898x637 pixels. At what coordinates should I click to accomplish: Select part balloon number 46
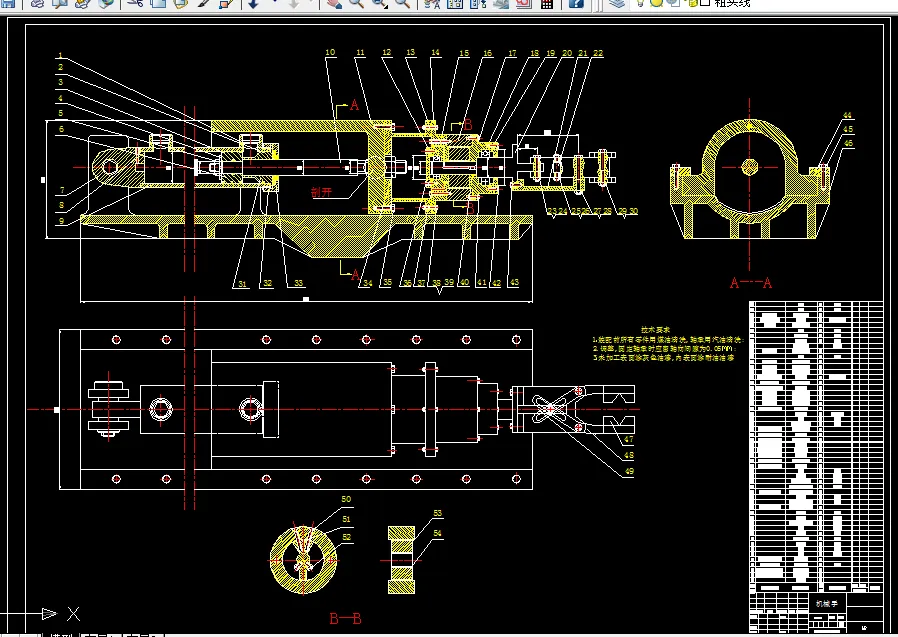(x=848, y=143)
